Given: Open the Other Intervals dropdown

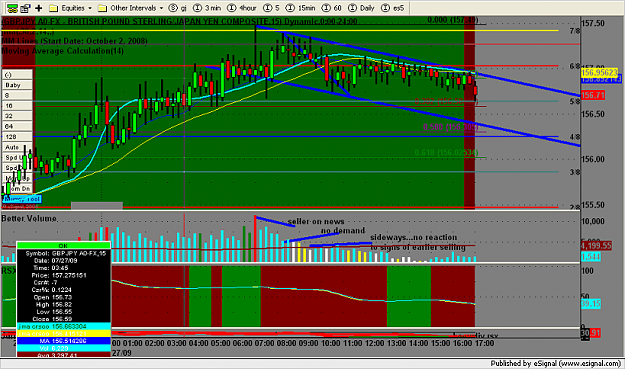Looking at the screenshot, I should pyautogui.click(x=131, y=8).
